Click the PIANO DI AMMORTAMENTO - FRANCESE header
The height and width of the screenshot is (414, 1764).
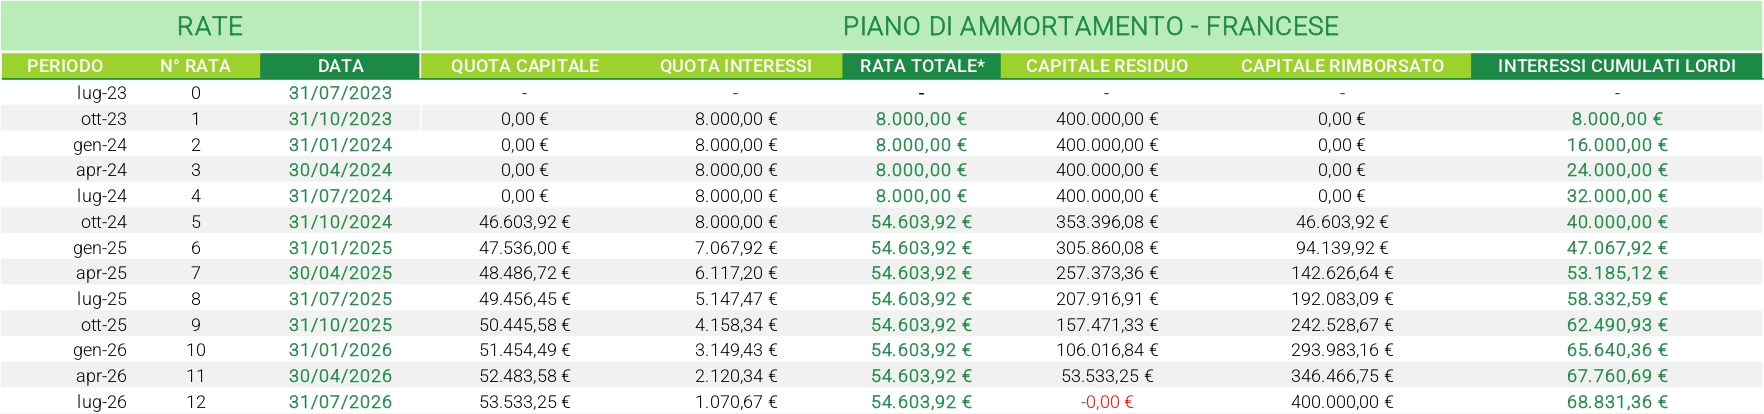point(1091,26)
